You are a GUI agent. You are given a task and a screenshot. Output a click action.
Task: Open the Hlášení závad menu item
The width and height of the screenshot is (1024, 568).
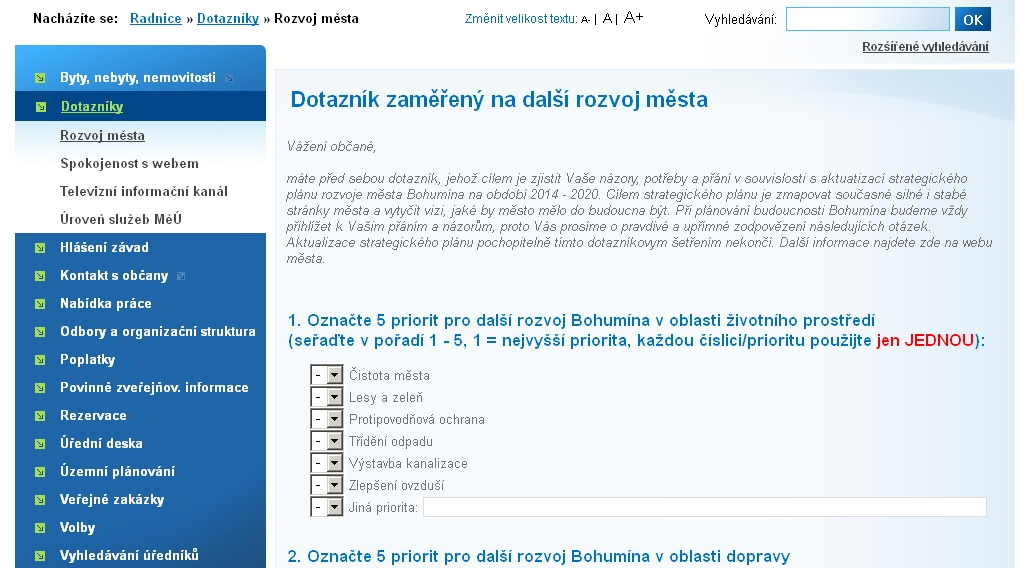click(x=104, y=247)
